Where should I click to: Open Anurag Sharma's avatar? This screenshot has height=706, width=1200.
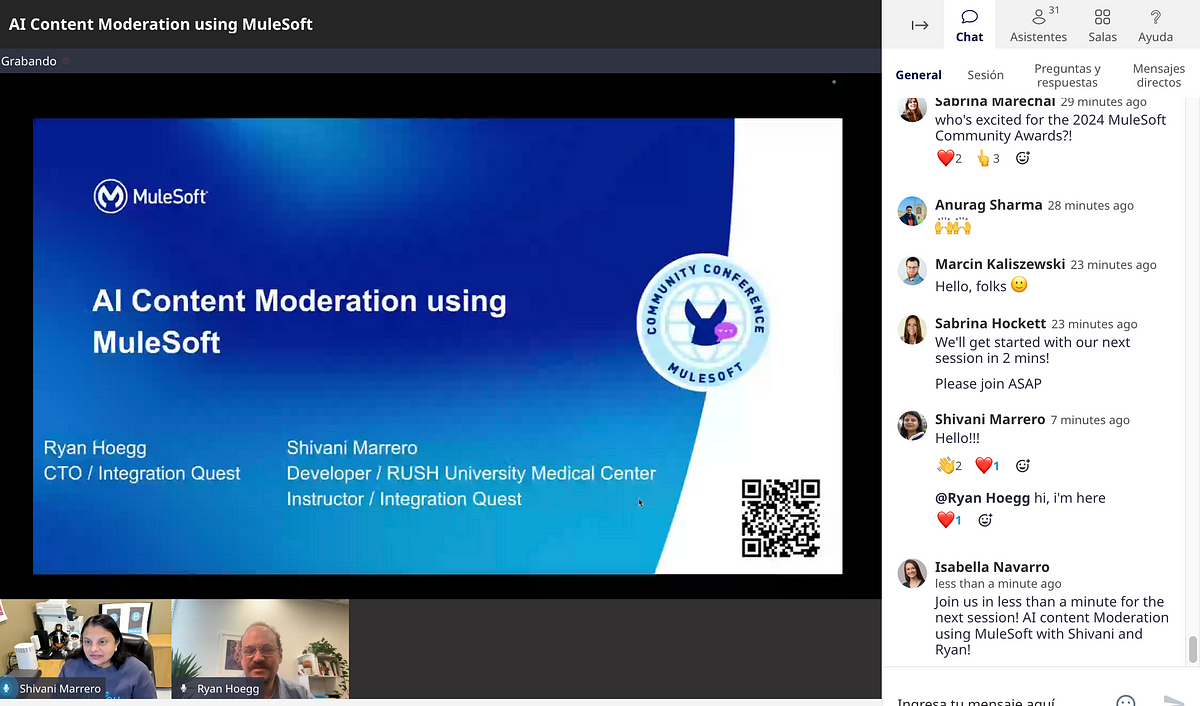[912, 211]
